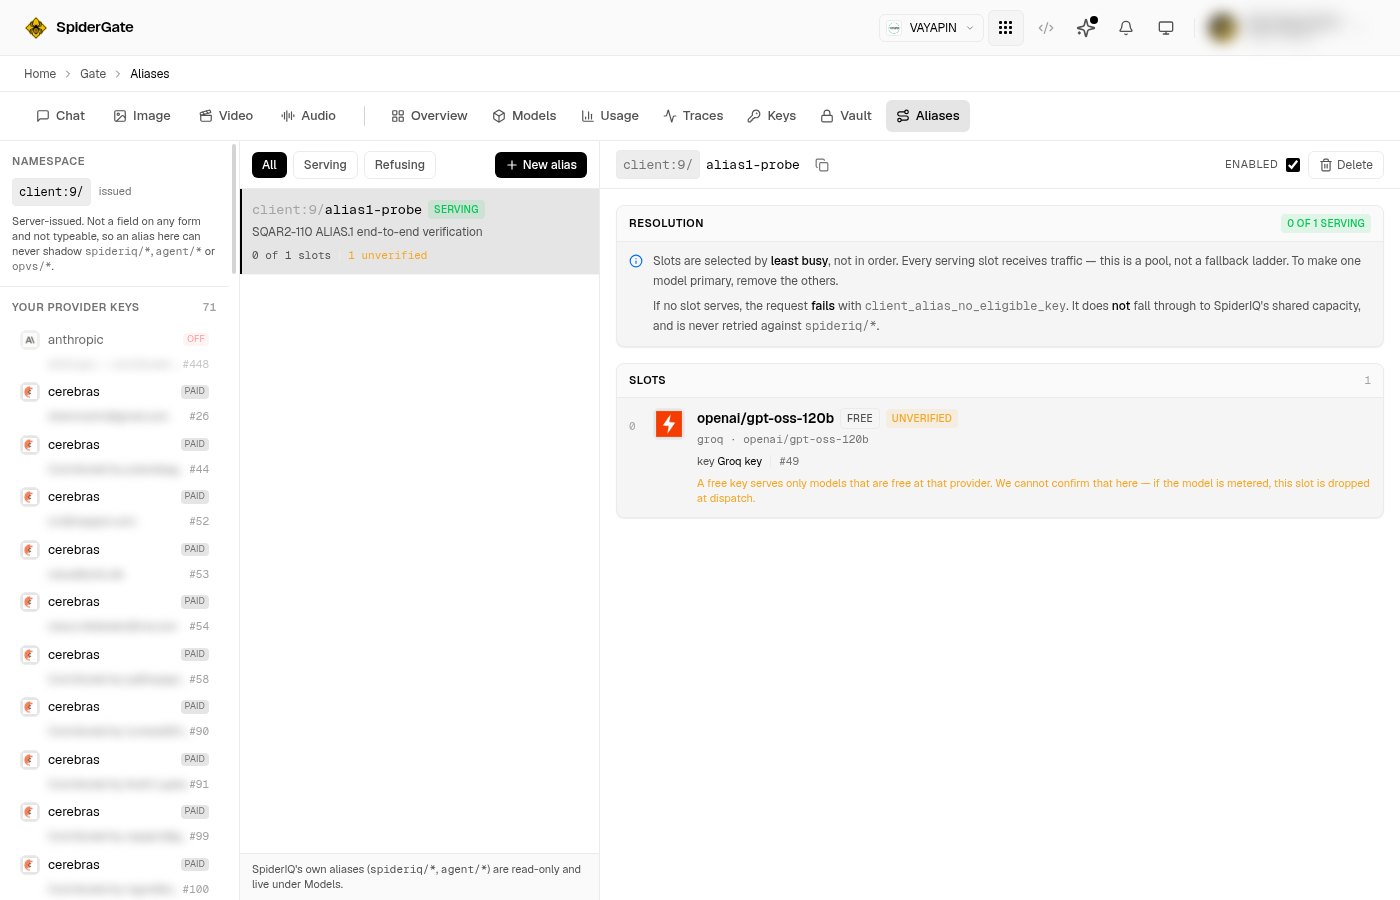The width and height of the screenshot is (1400, 900).
Task: Click the cerebras icon for key #52
Action: point(30,497)
